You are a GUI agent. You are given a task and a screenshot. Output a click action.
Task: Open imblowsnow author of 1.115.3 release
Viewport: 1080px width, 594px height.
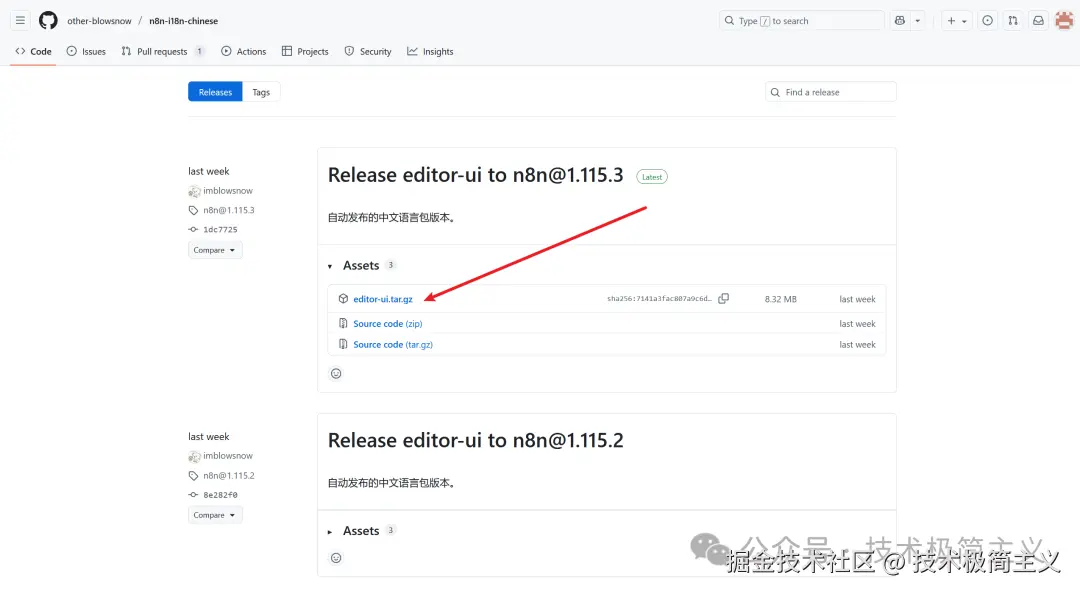coord(227,191)
